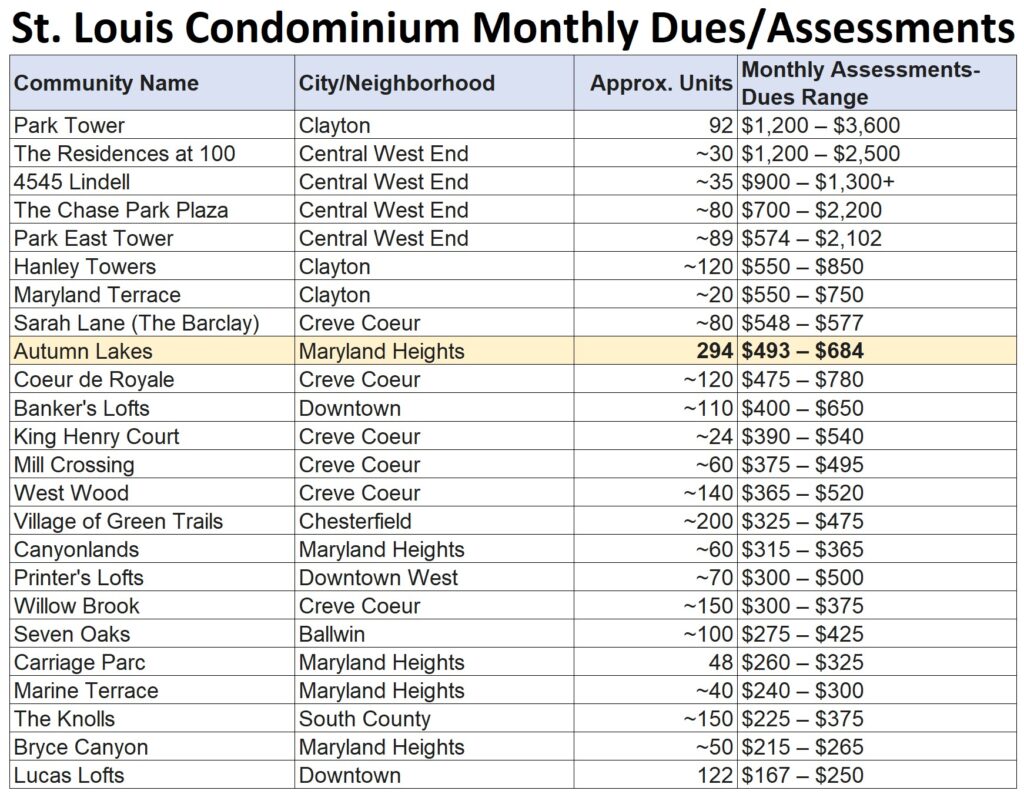The width and height of the screenshot is (1024, 794).
Task: Select the Ballwin neighborhood cell
Action: pyautogui.click(x=332, y=634)
